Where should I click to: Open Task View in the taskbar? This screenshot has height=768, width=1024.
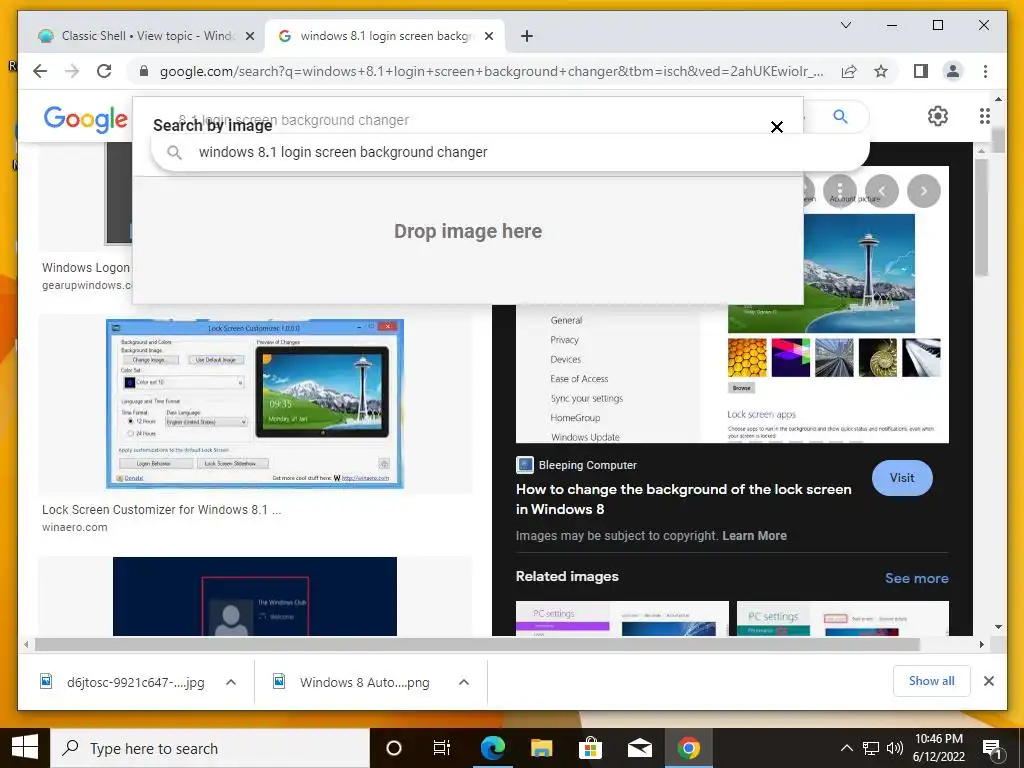(442, 748)
